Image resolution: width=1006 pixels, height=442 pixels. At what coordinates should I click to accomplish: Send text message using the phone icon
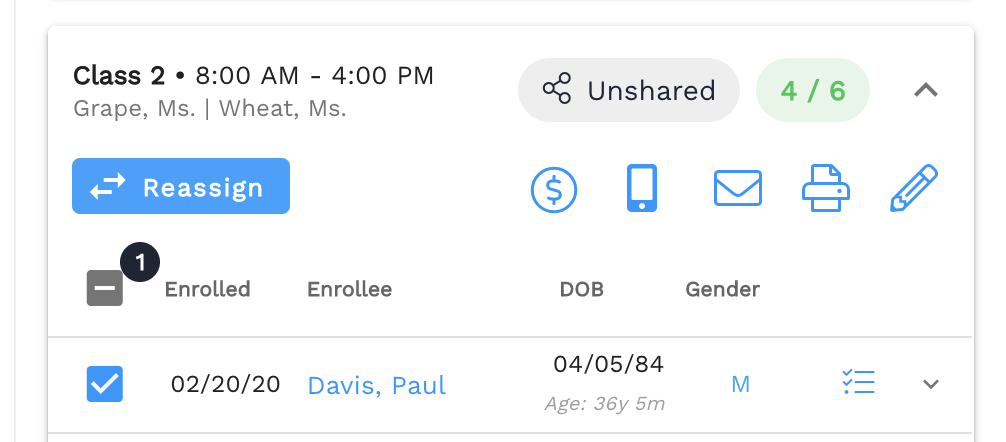(642, 188)
